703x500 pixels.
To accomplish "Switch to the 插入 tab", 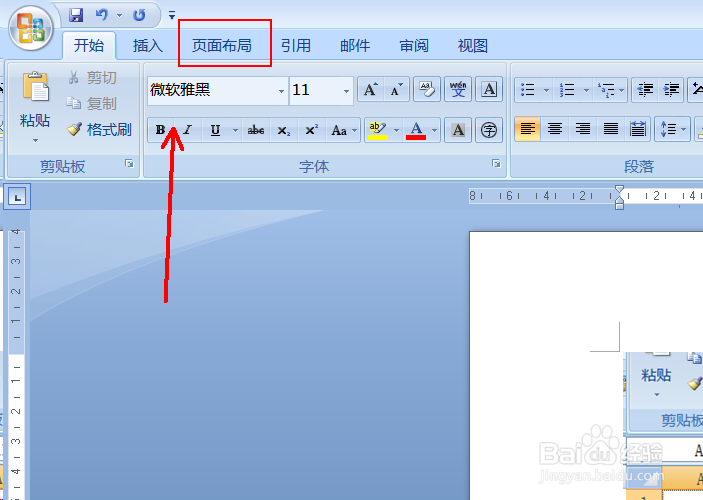I will [x=148, y=45].
